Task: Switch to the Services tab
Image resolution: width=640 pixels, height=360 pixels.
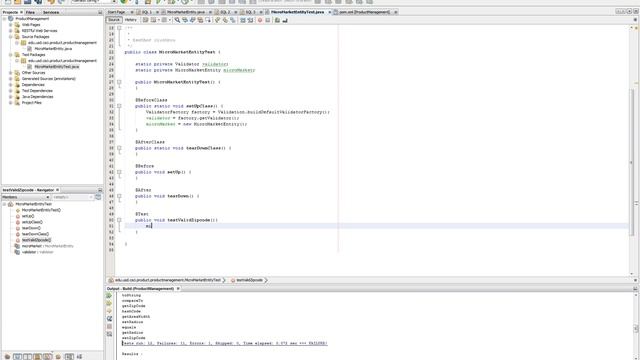Action: (x=51, y=12)
